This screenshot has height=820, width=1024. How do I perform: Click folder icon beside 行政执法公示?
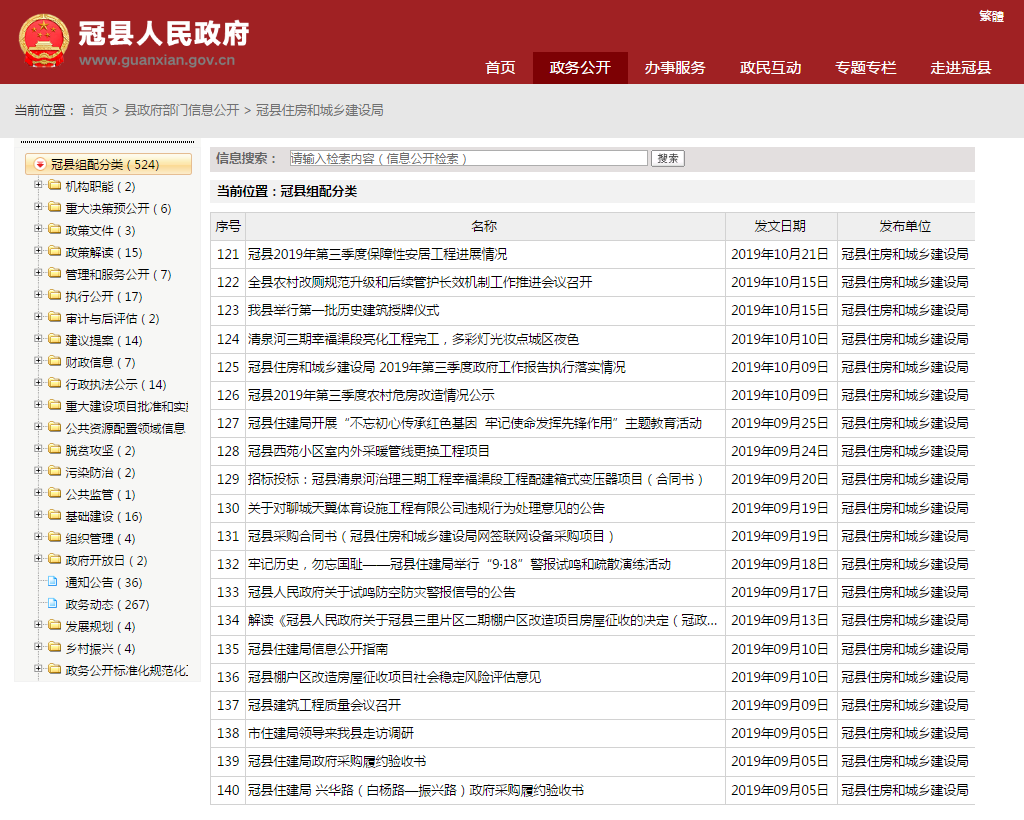pos(55,383)
